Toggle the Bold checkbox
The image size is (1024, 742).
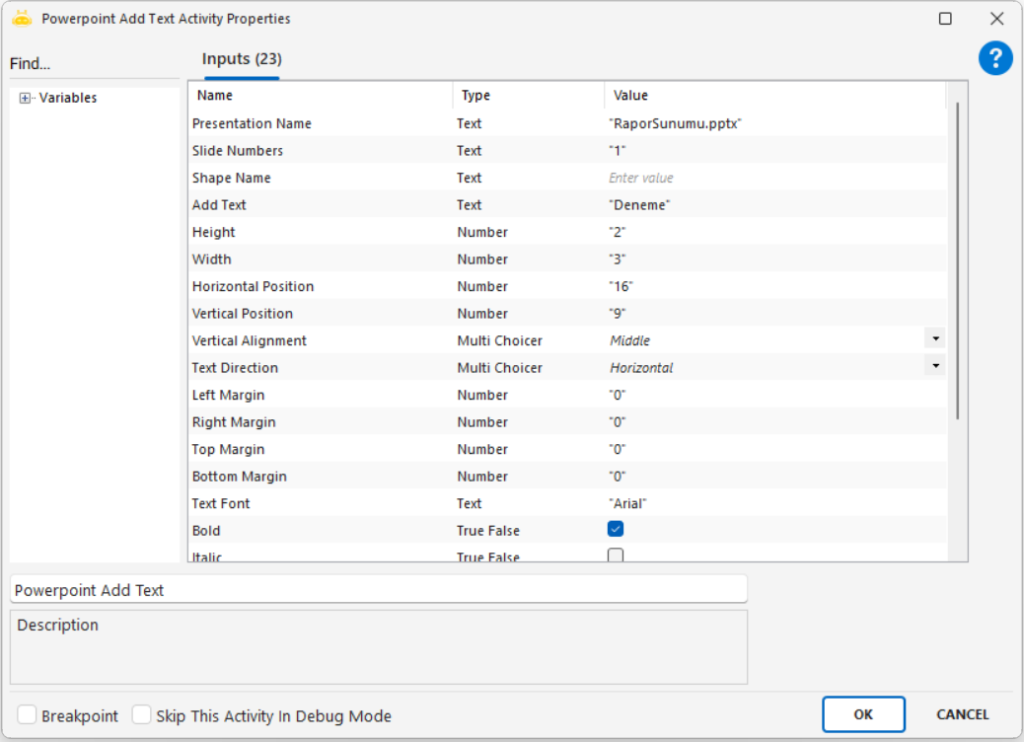click(616, 529)
